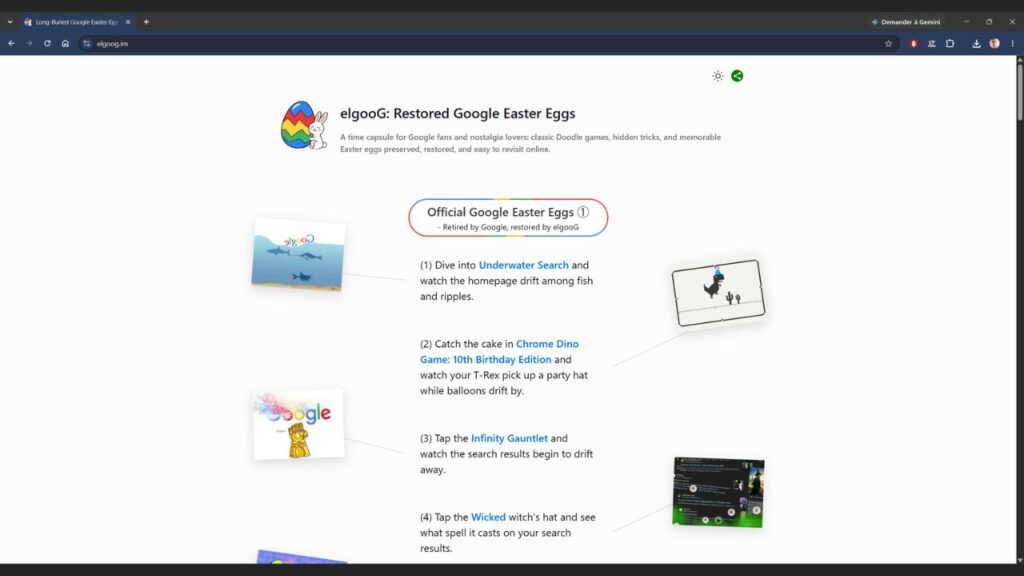Click the green share icon

coord(737,76)
